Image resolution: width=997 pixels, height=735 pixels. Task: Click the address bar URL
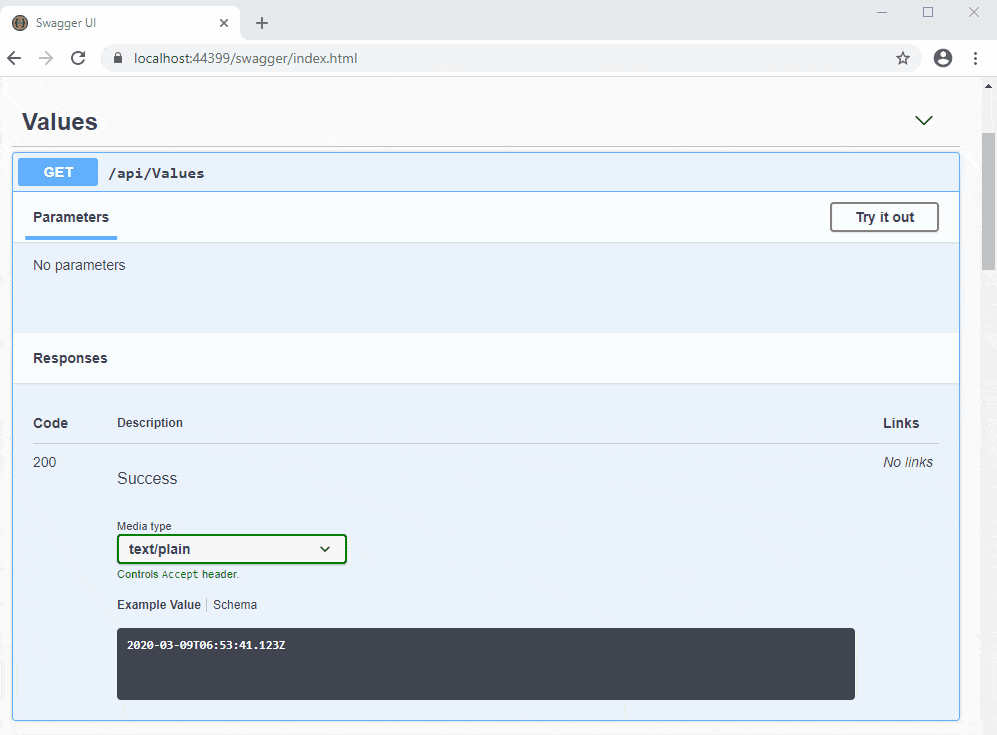245,58
